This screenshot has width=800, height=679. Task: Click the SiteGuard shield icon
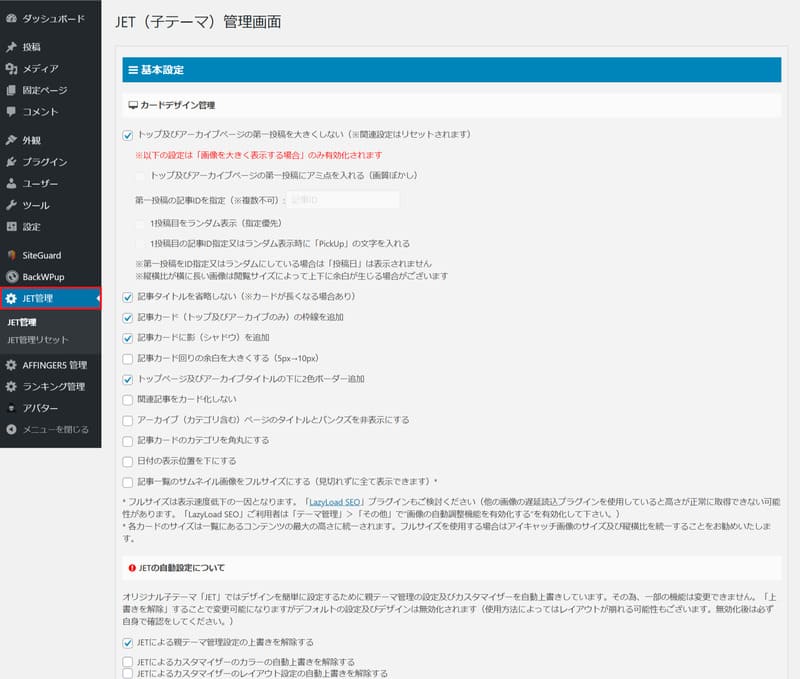(11, 255)
